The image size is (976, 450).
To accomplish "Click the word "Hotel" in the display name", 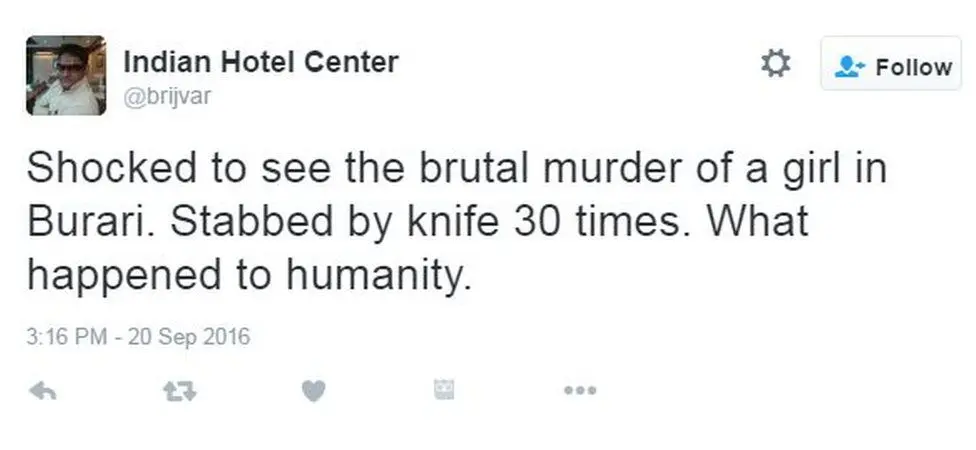I will coord(246,62).
